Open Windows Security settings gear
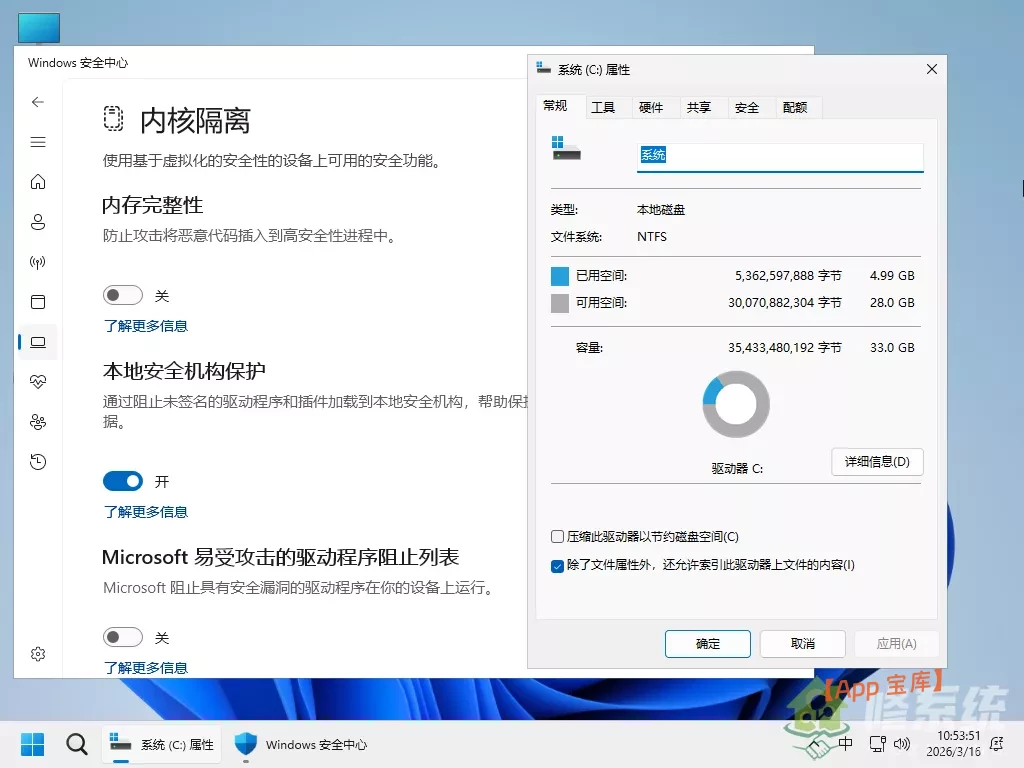This screenshot has width=1024, height=768. coord(38,654)
